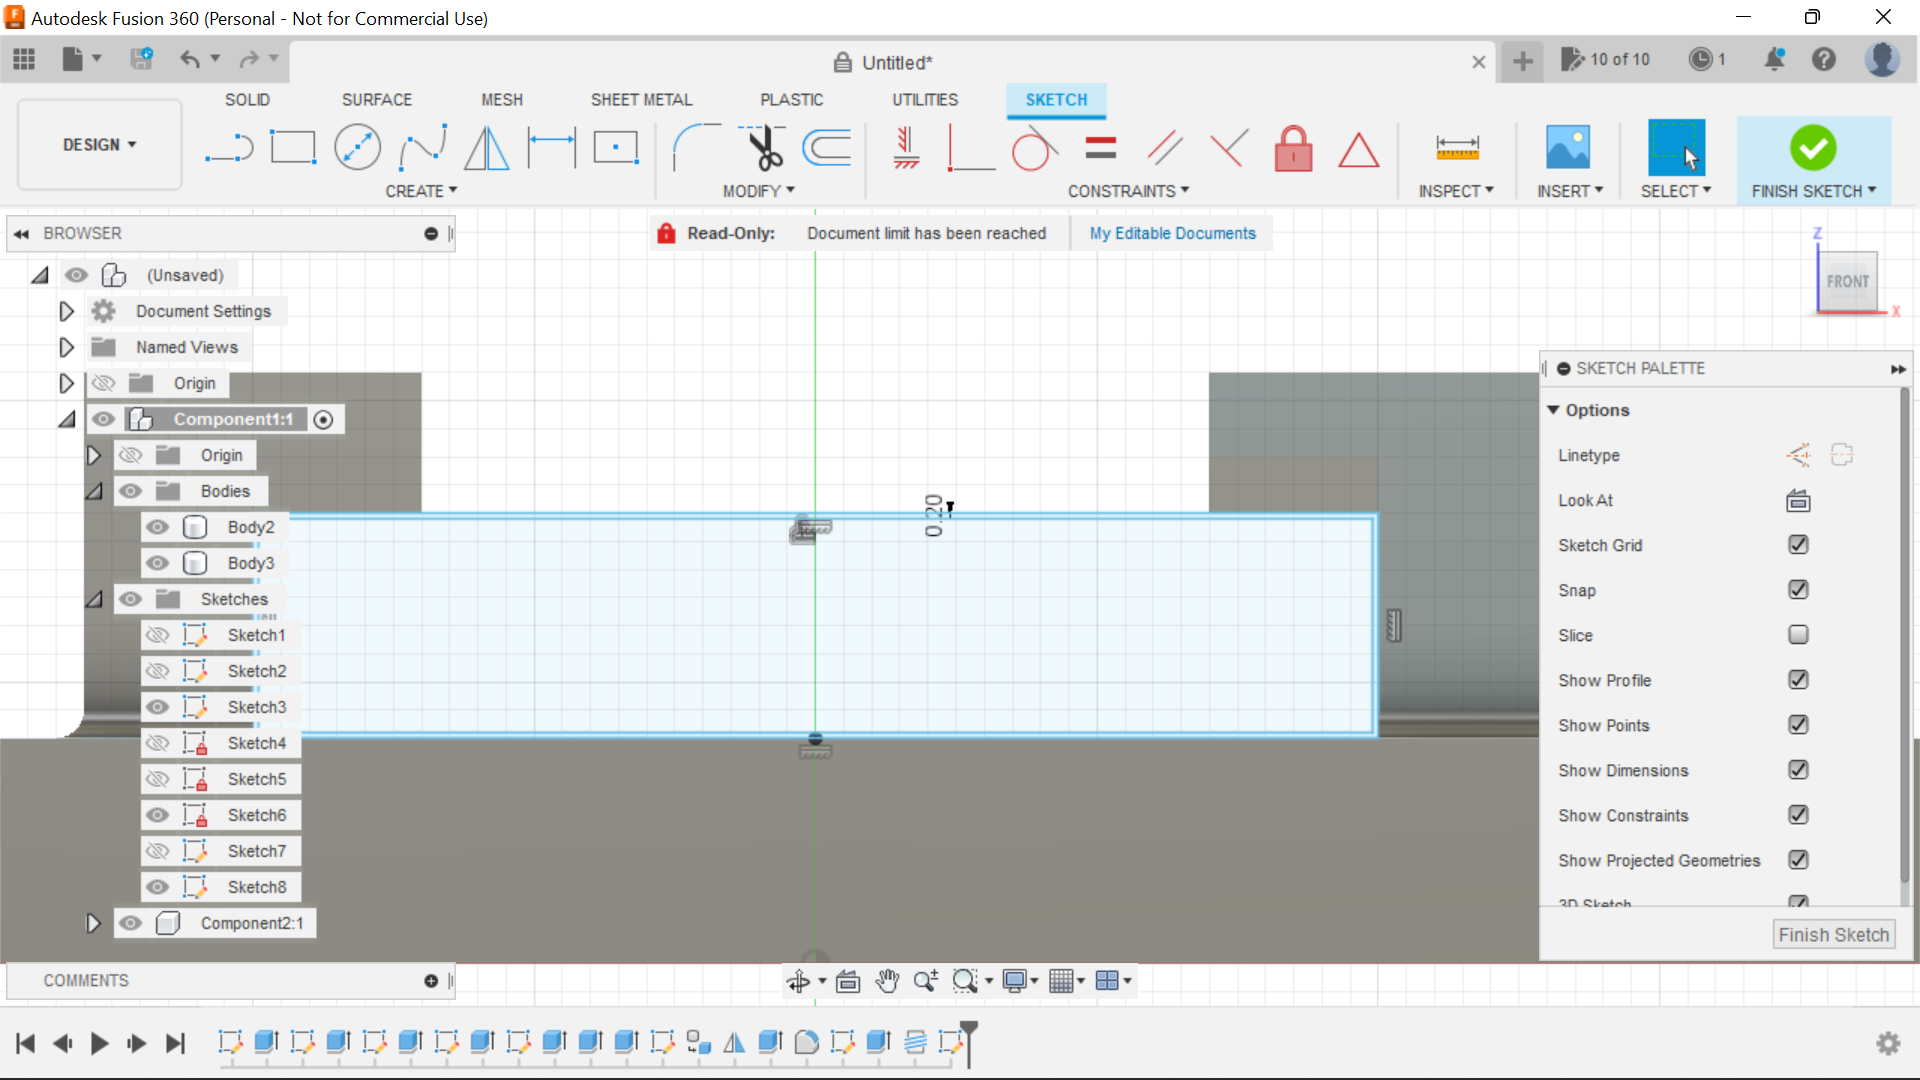Open the DESIGN workspace dropdown
The height and width of the screenshot is (1080, 1920).
click(99, 145)
